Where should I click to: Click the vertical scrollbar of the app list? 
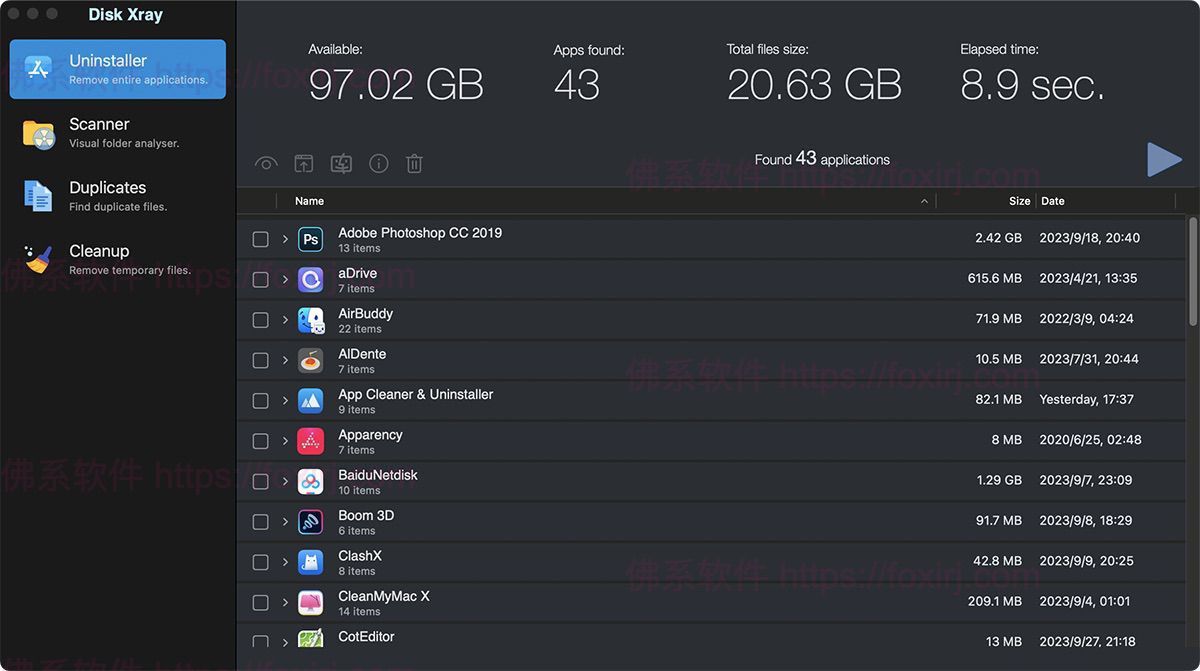[1192, 270]
